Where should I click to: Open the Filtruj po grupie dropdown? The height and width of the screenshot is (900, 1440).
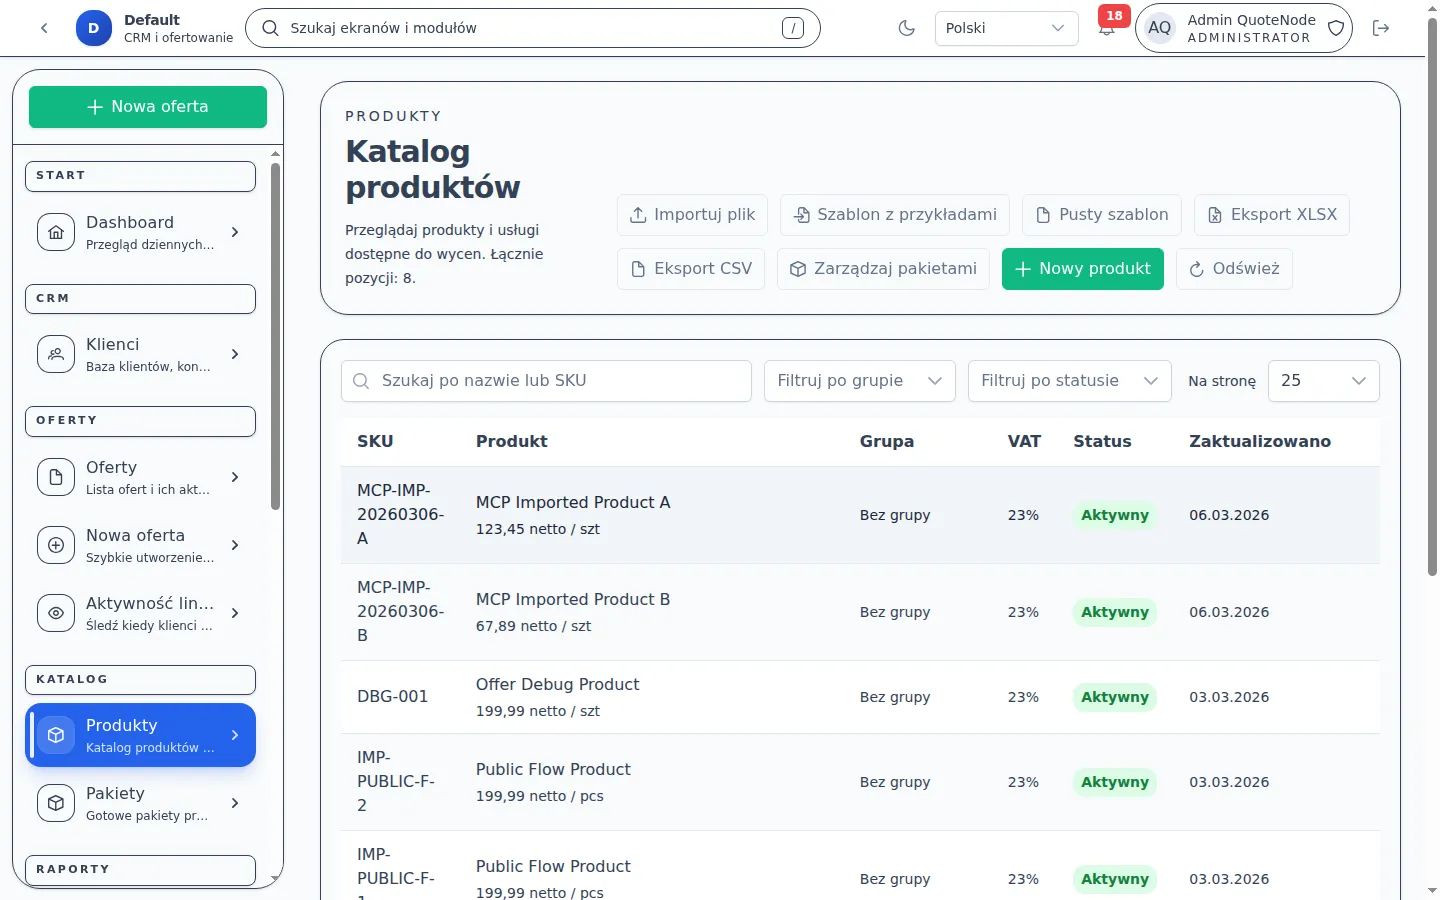858,380
